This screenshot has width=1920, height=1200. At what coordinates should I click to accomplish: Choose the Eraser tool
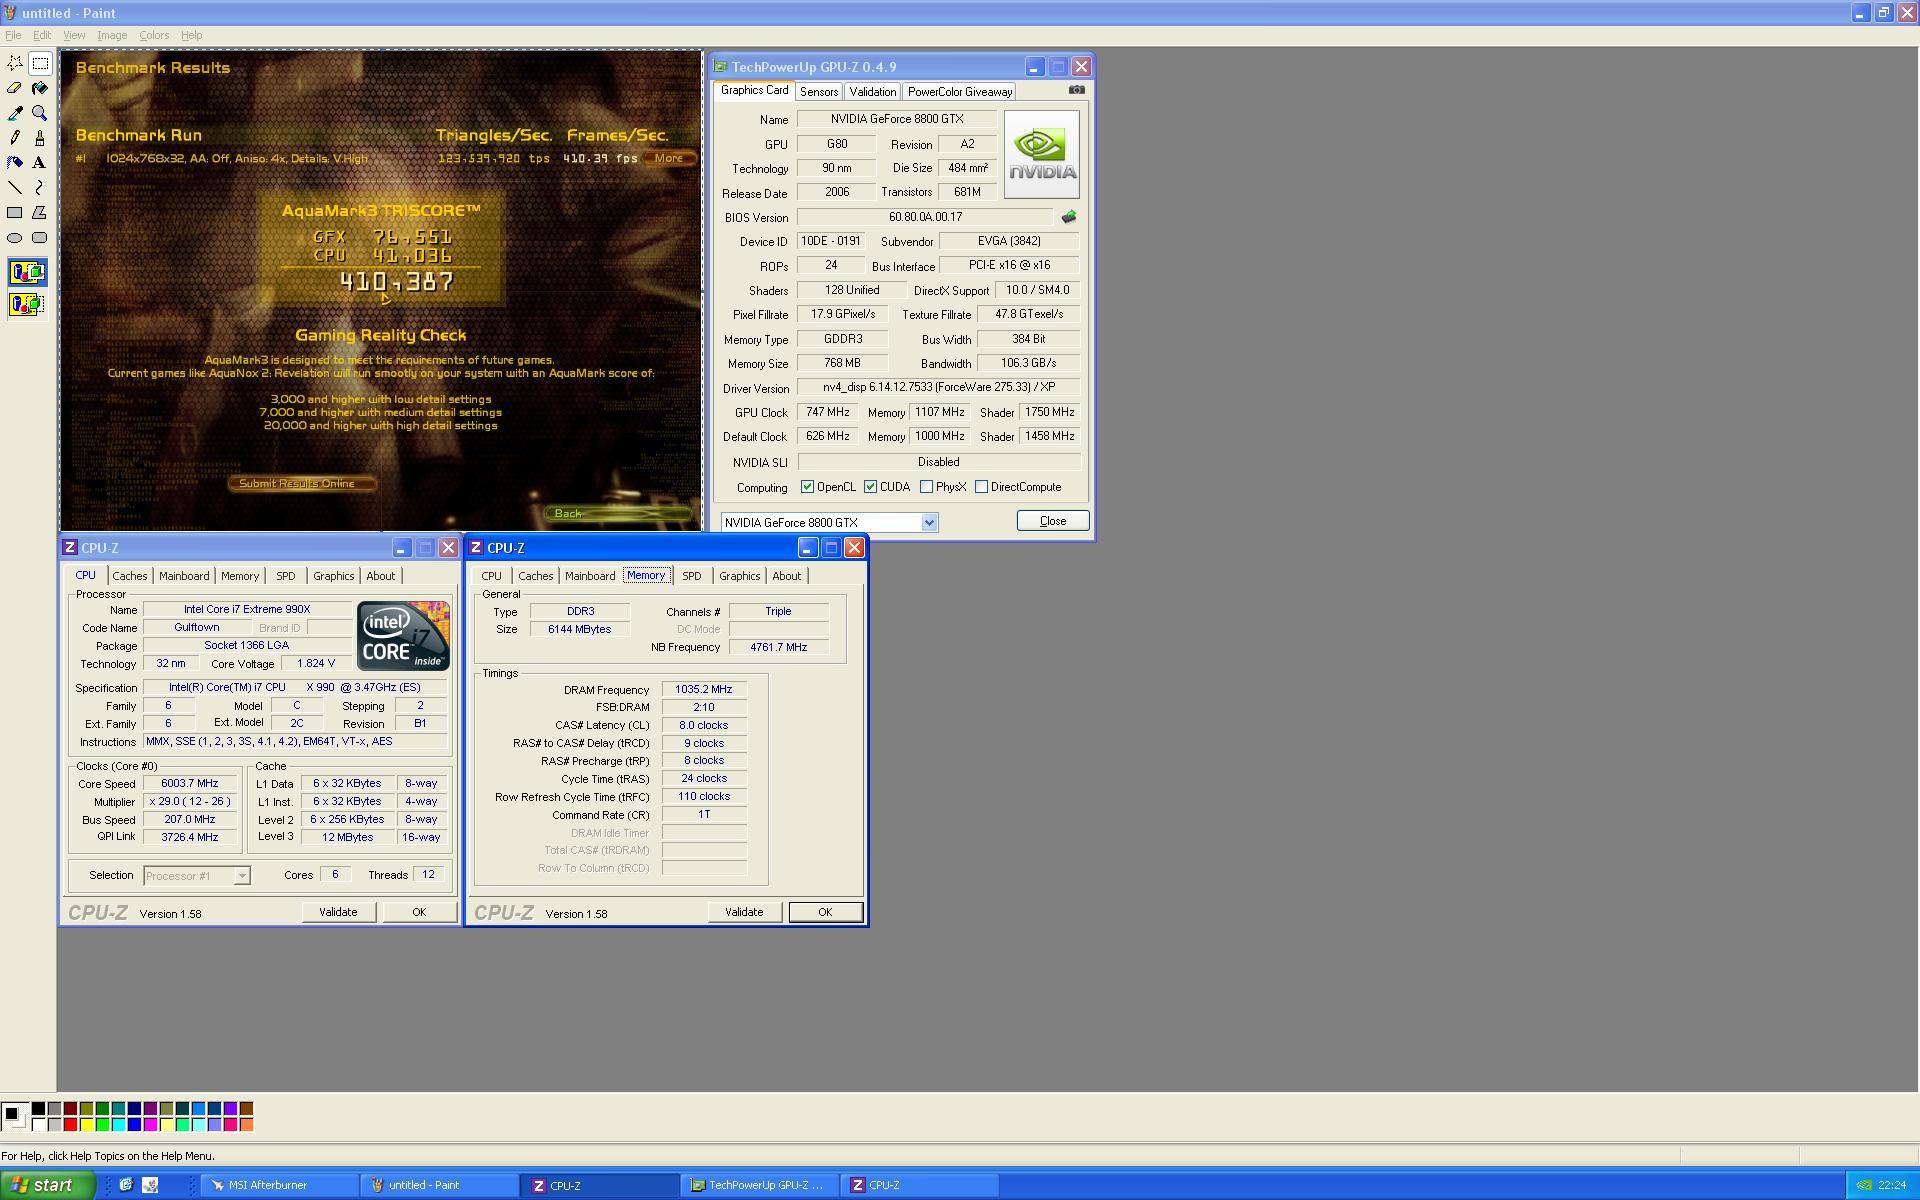pyautogui.click(x=15, y=88)
